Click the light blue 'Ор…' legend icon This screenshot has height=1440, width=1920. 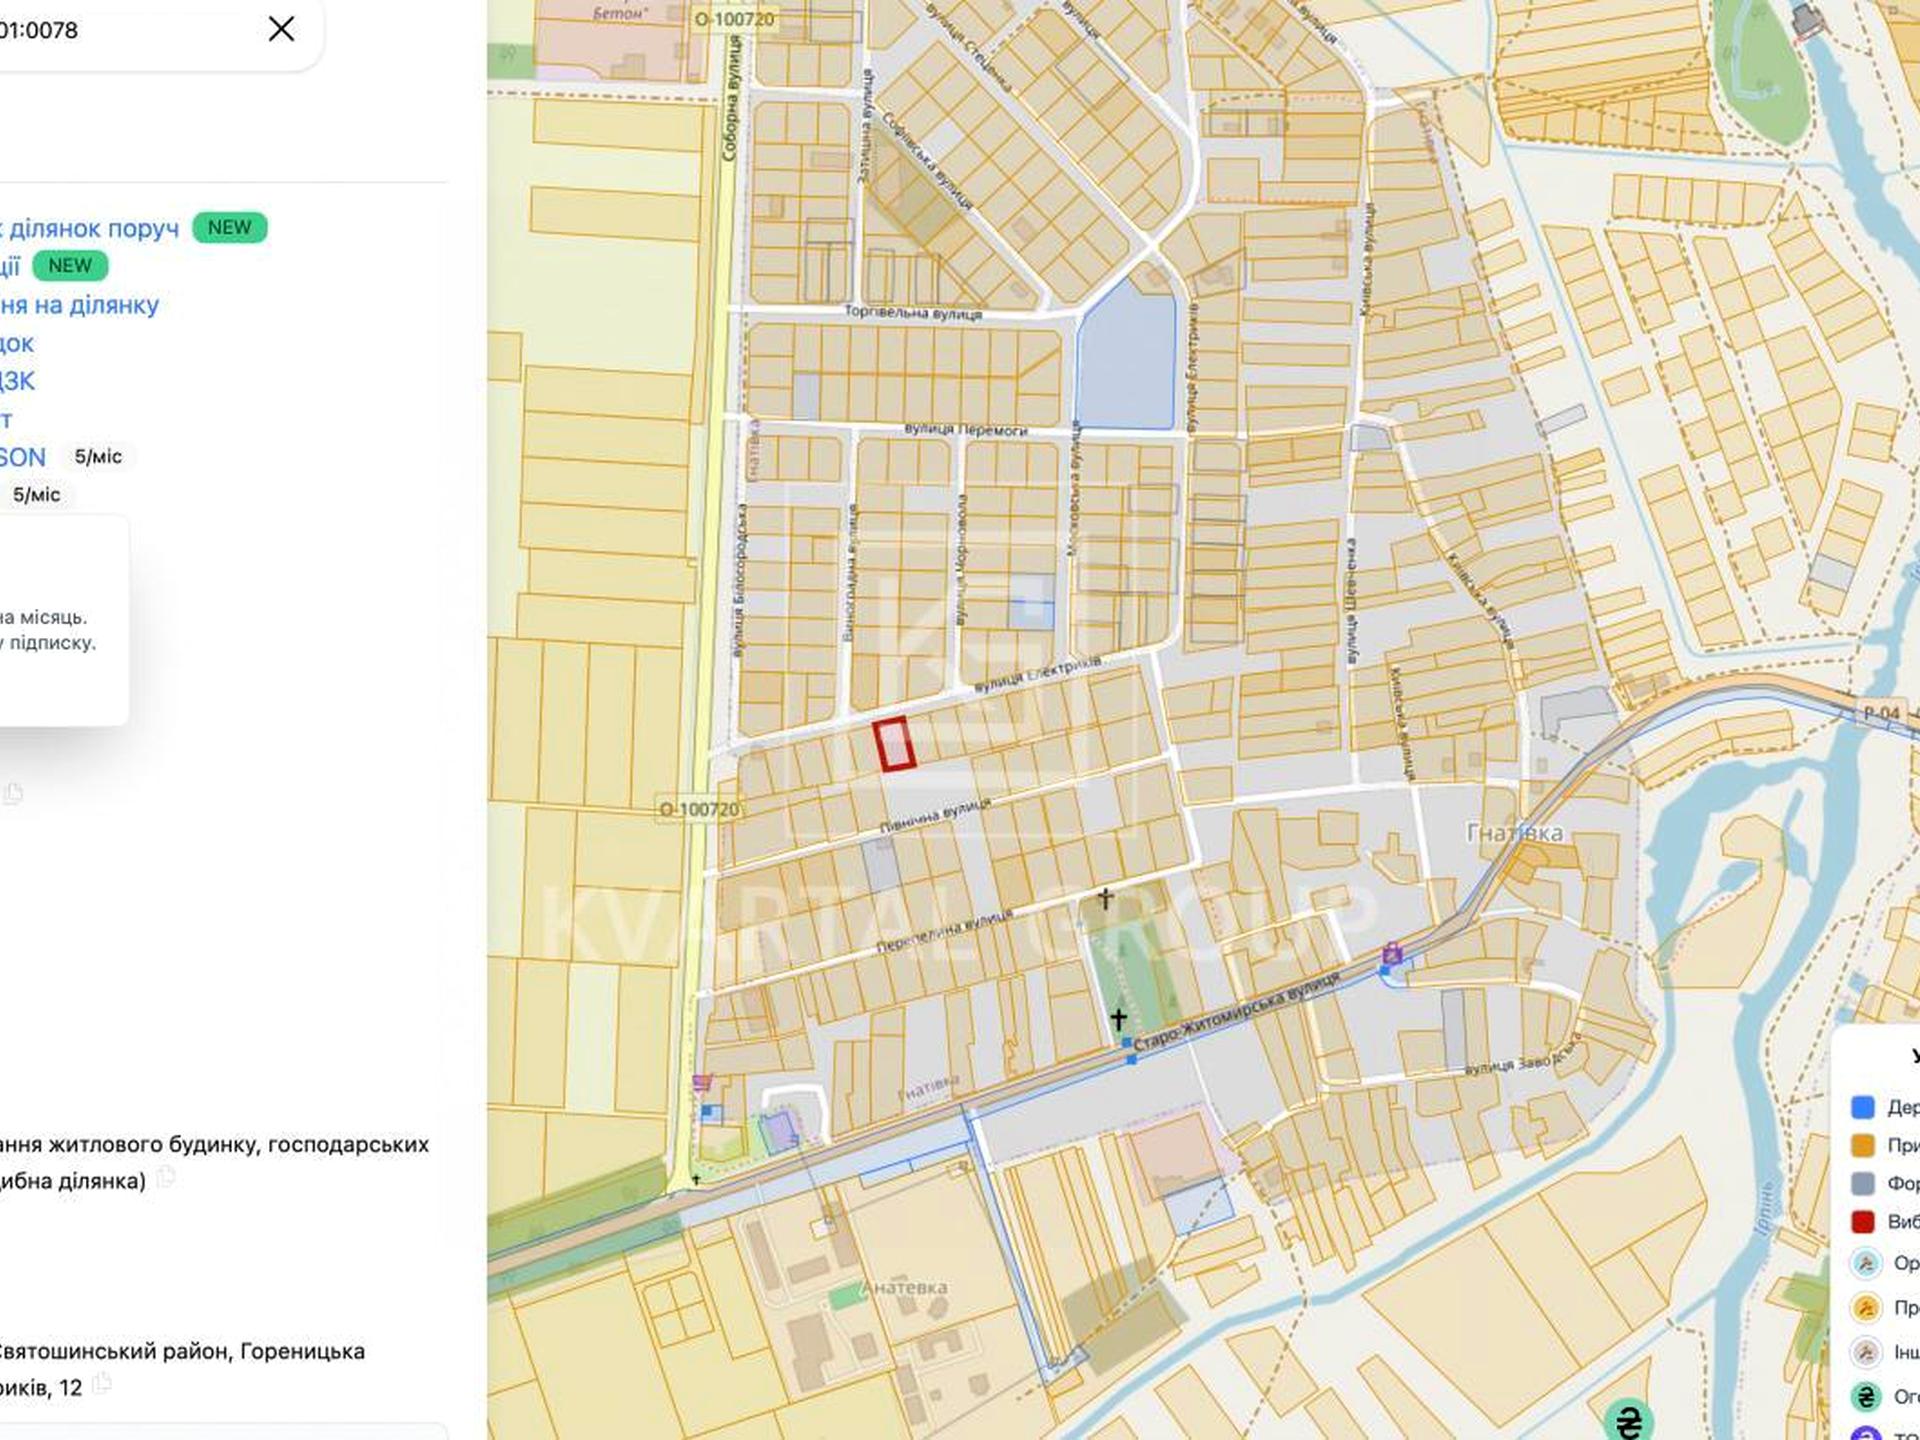(x=1866, y=1263)
